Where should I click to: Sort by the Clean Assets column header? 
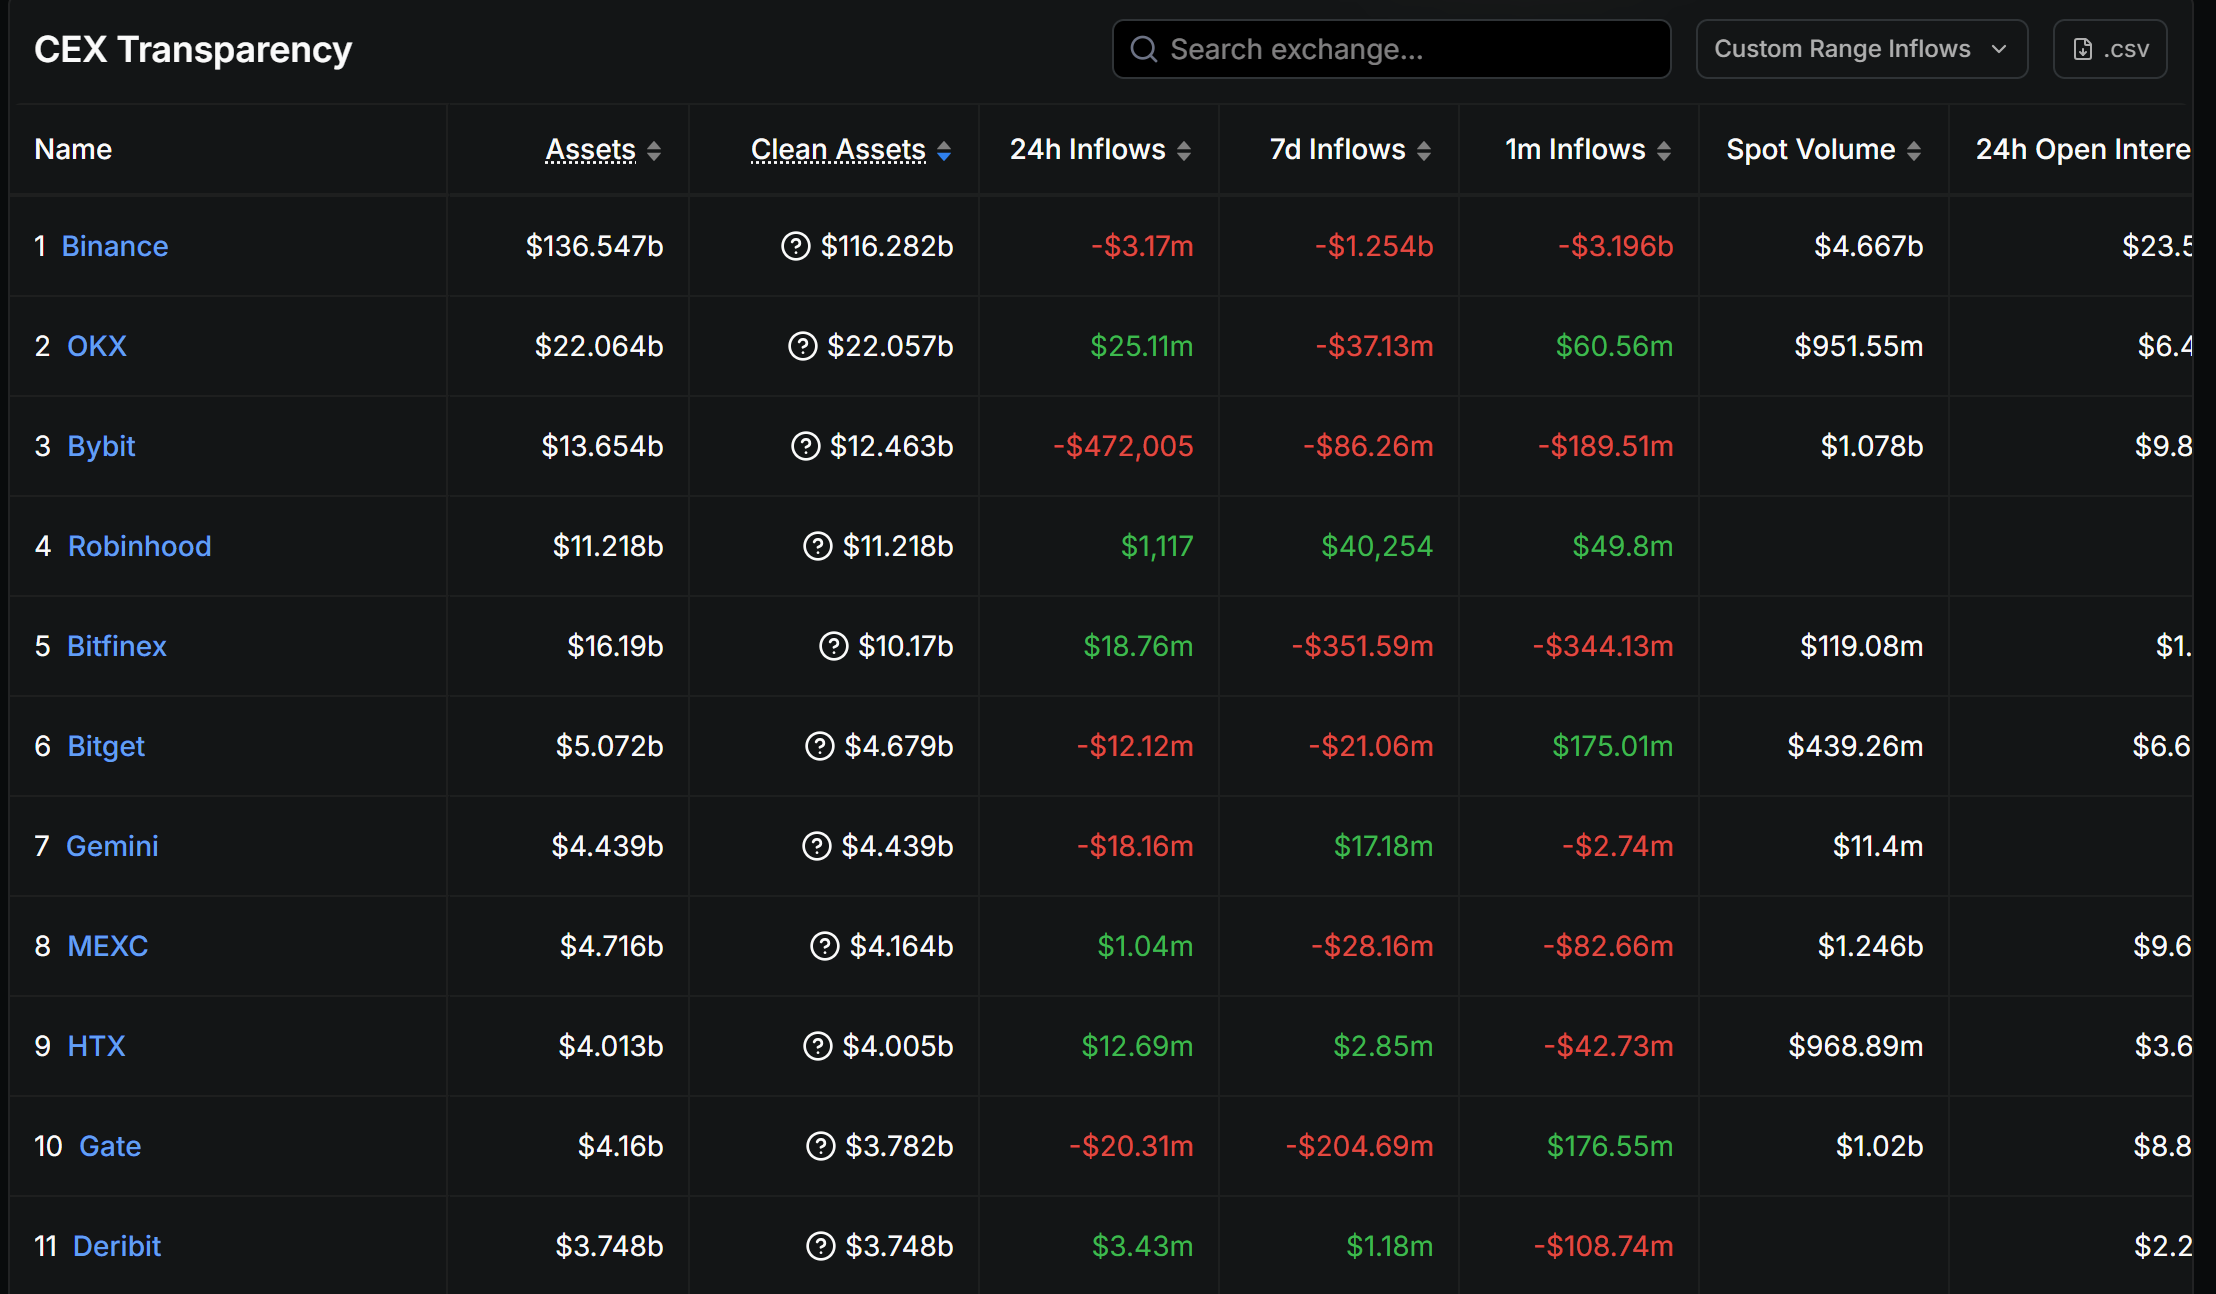click(838, 150)
